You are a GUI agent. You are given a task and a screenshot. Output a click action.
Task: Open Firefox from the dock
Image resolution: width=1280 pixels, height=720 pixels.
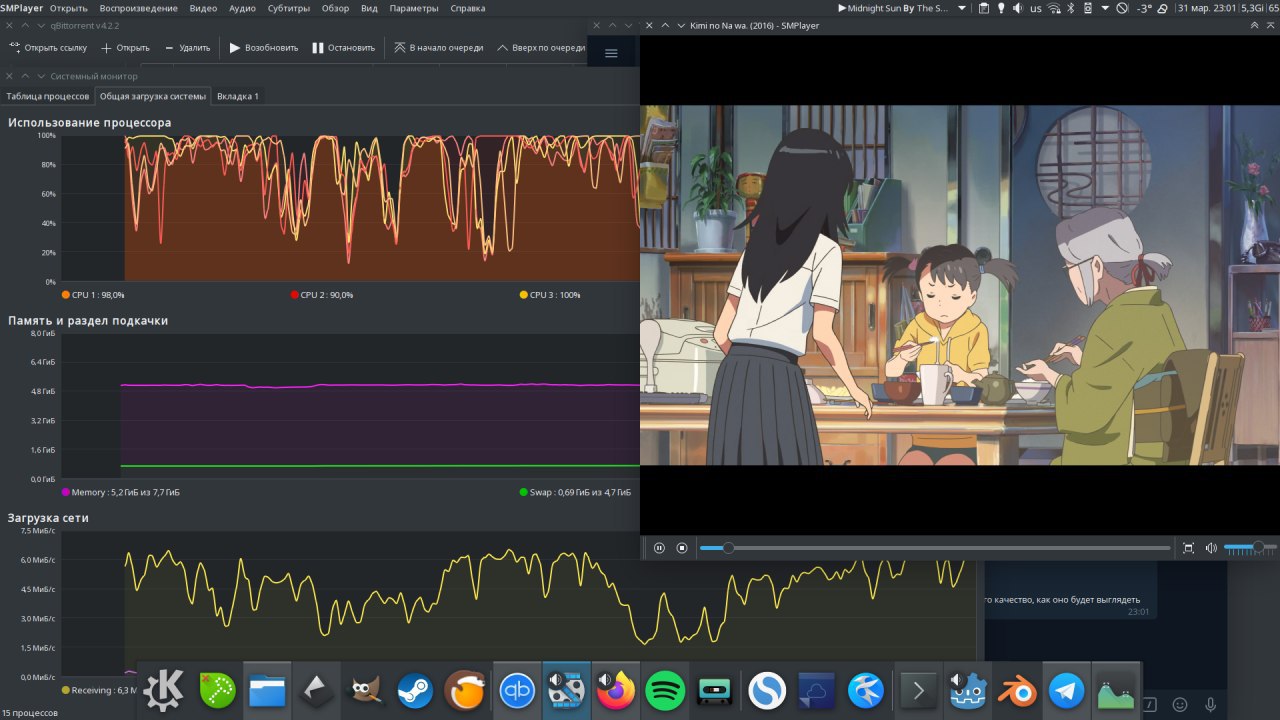616,690
